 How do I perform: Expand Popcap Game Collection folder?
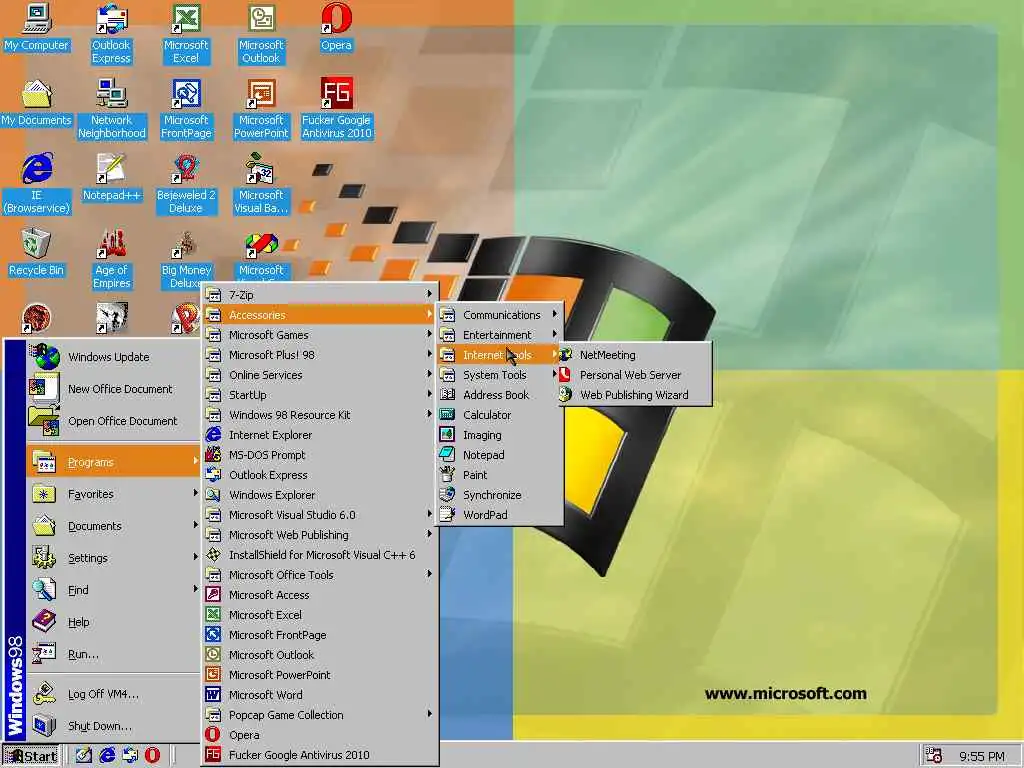[319, 715]
